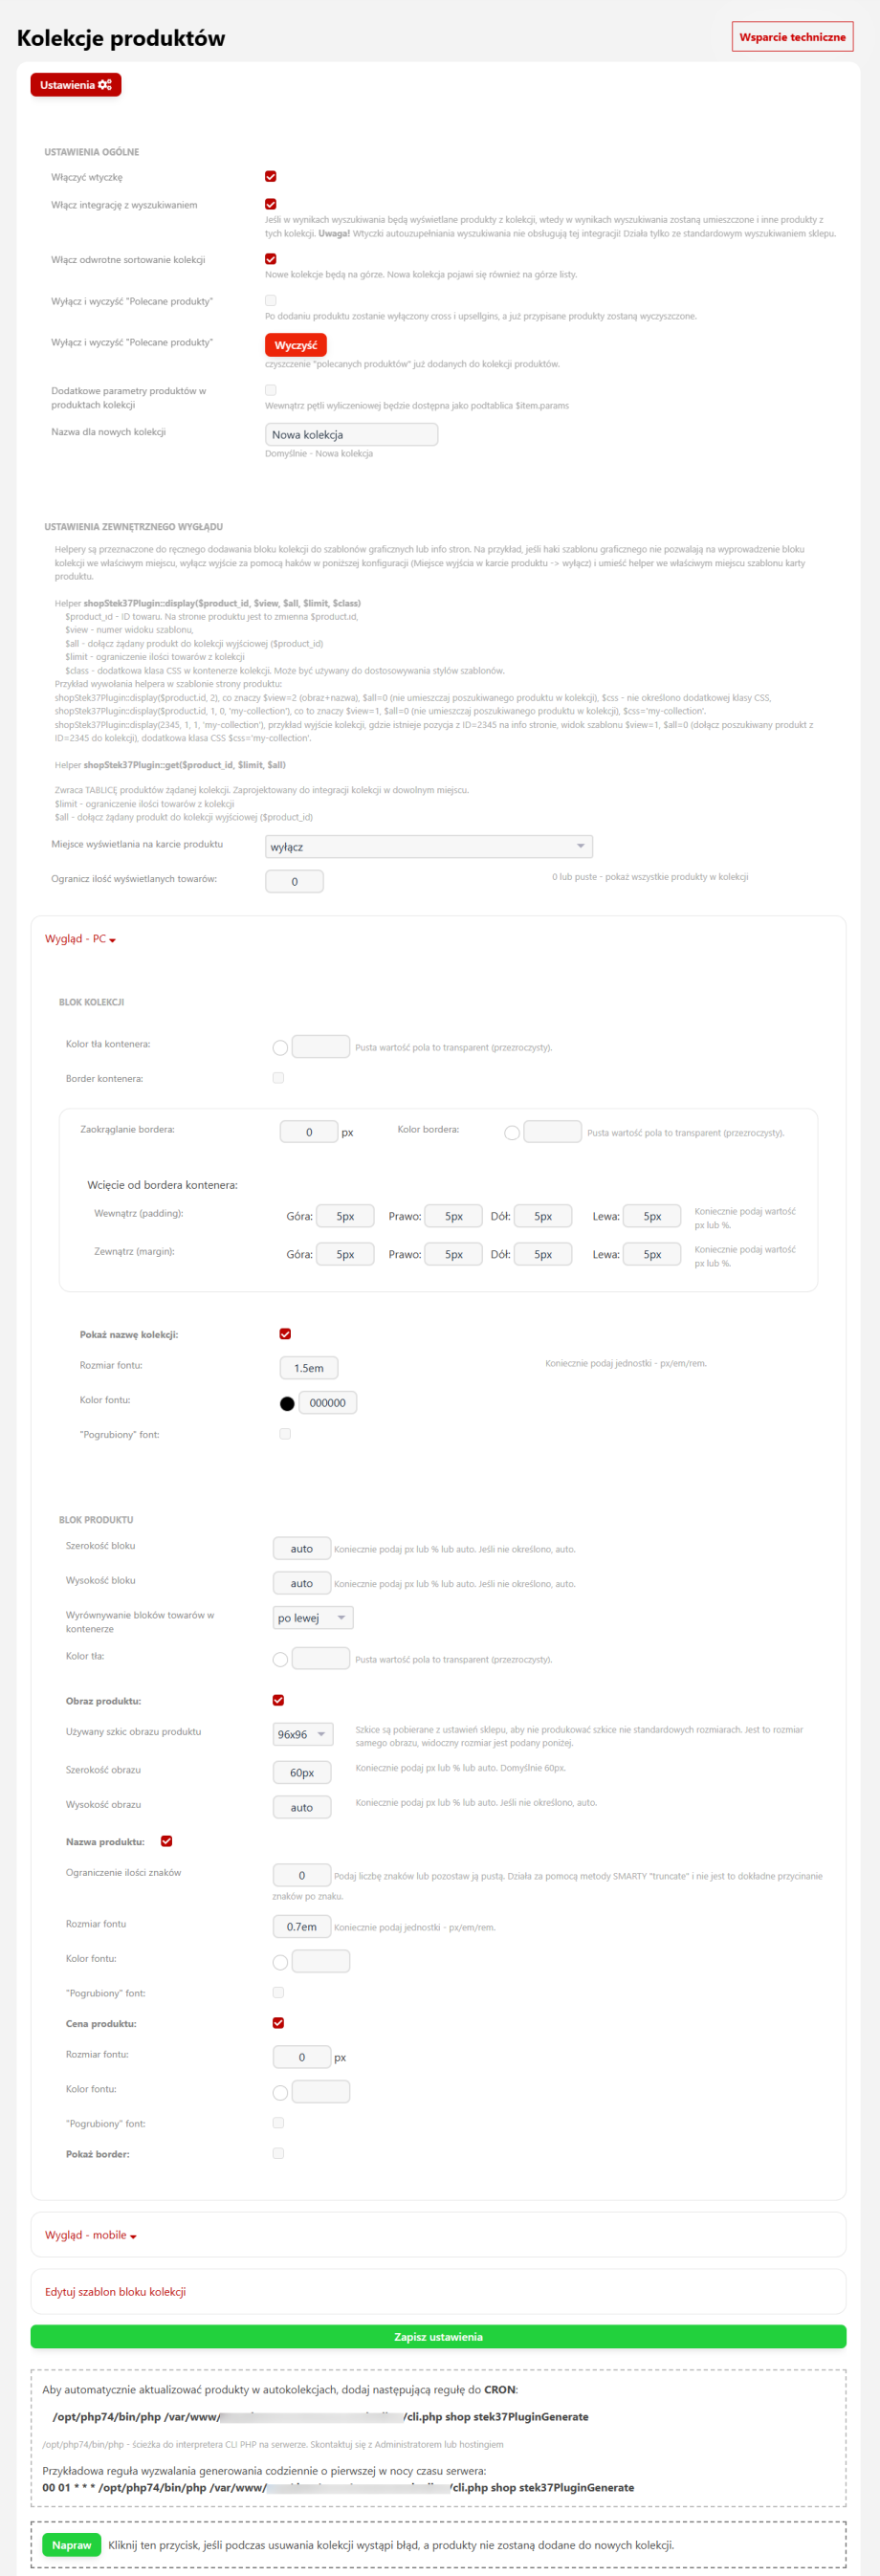The height and width of the screenshot is (2576, 880).
Task: Click the Nazwa dla nowych kolekcji field
Action: pos(350,434)
